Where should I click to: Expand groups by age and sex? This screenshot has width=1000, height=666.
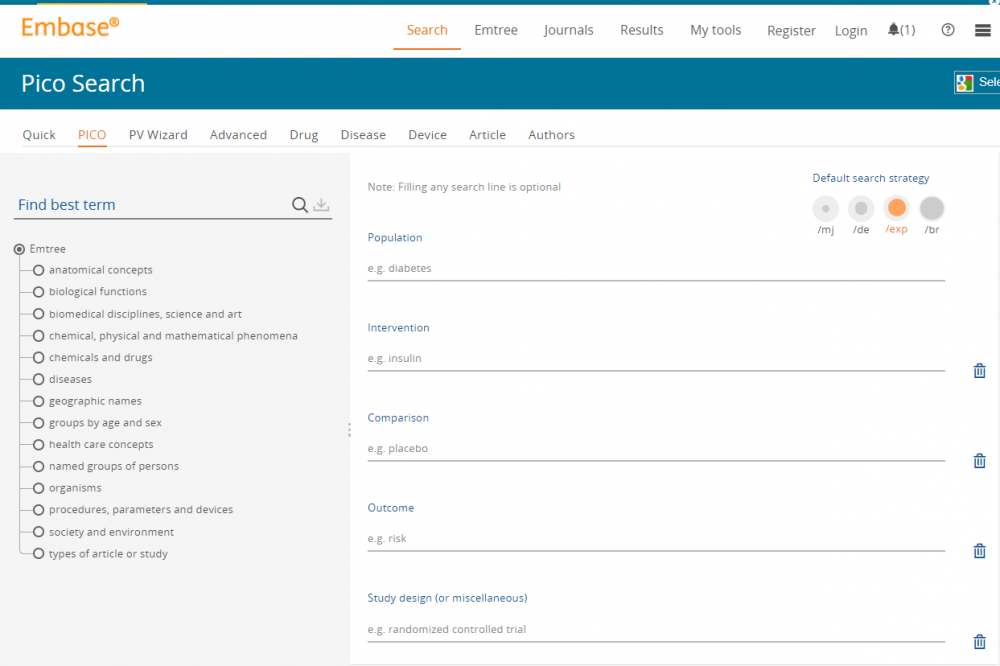coord(38,423)
